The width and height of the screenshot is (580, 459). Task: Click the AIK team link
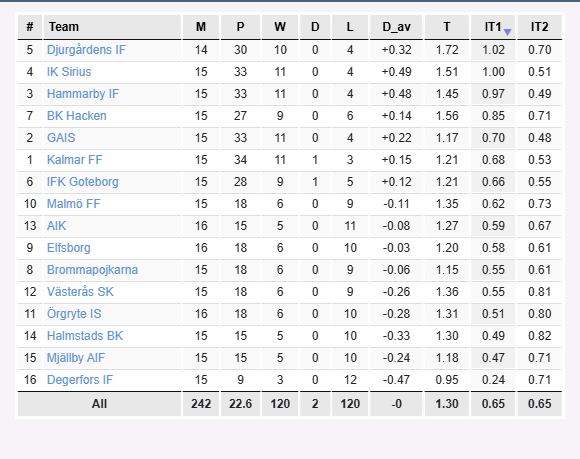56,226
